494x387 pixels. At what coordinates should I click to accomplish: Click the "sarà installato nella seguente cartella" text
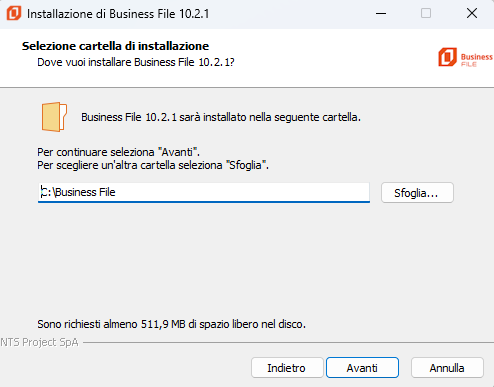[270, 117]
